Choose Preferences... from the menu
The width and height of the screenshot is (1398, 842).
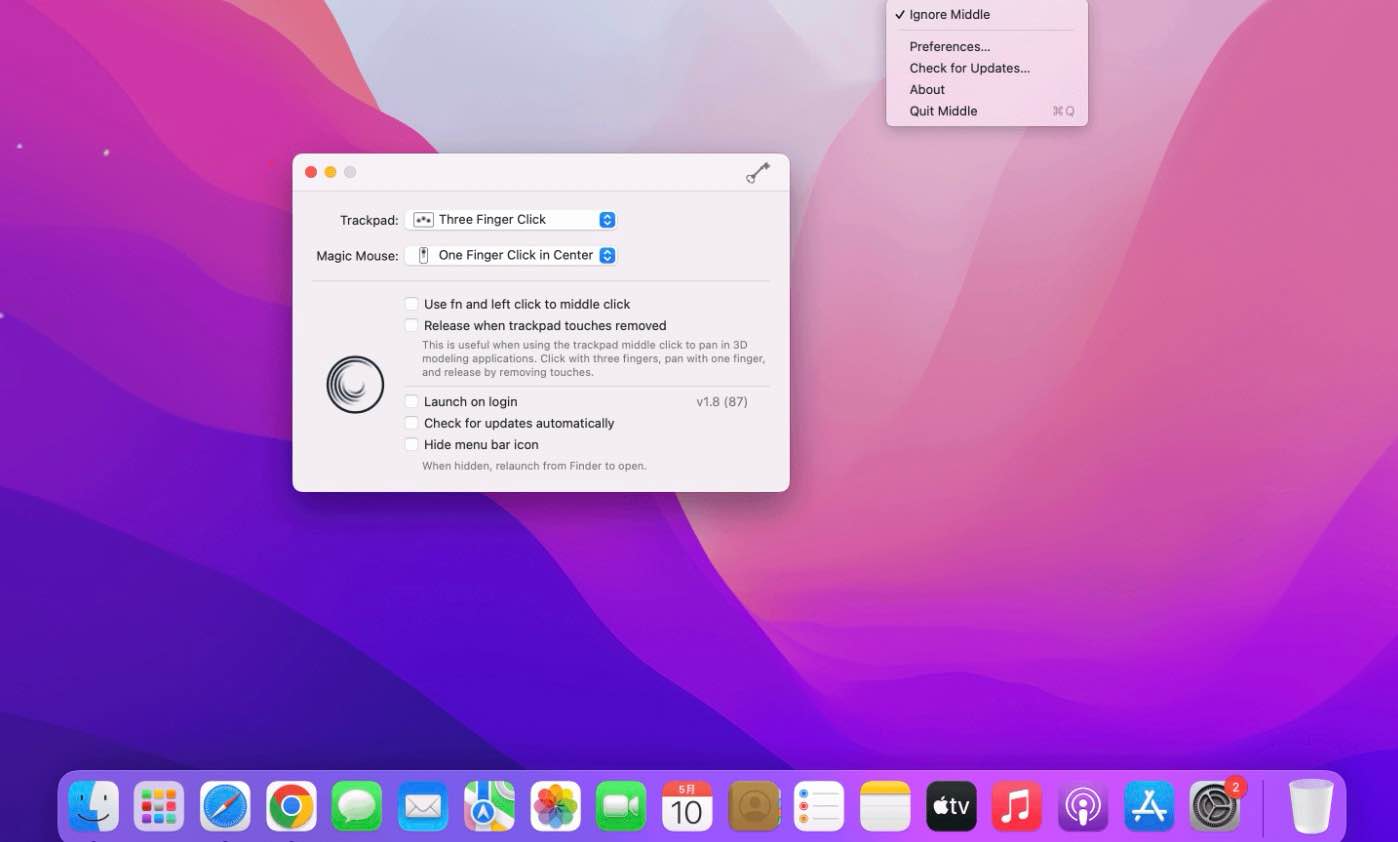pos(949,47)
